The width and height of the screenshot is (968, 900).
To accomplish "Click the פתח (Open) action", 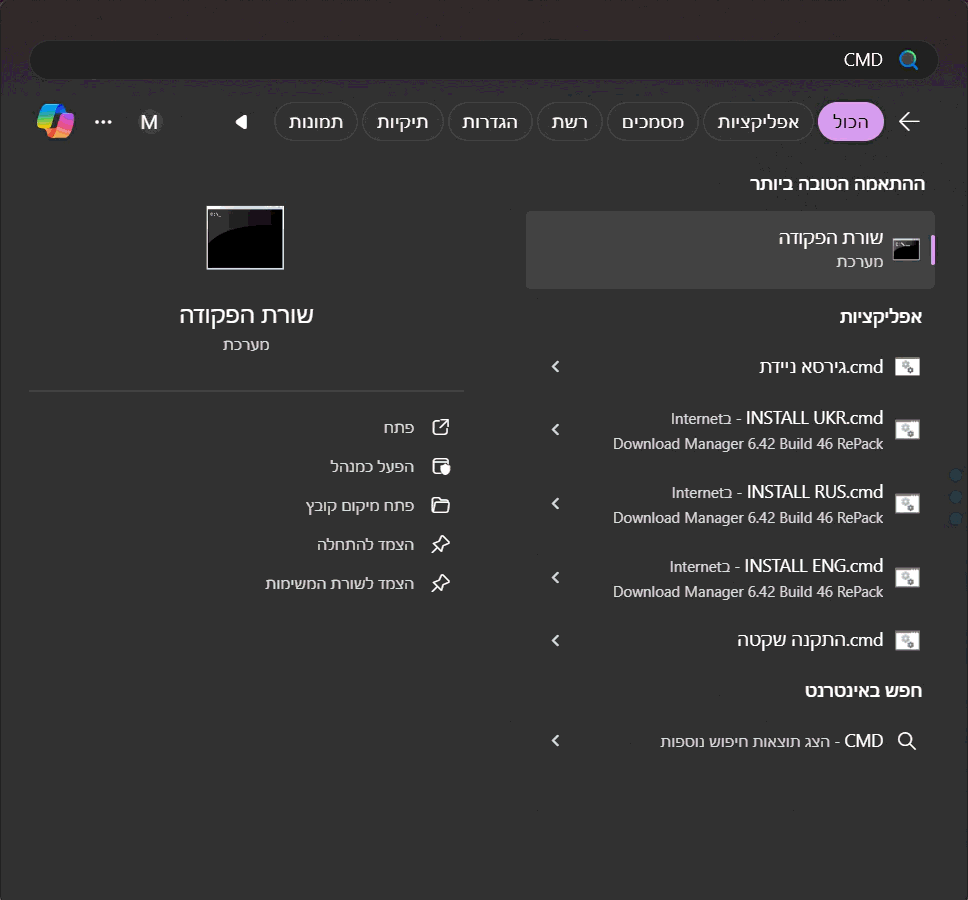I will click(400, 427).
